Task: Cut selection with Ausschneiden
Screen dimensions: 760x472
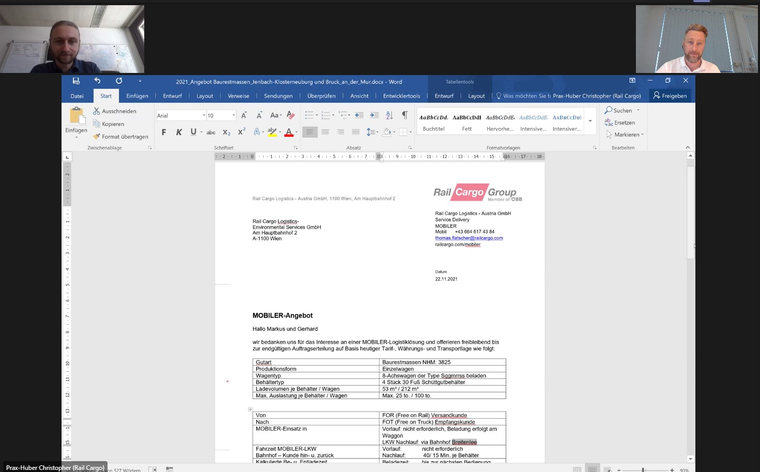Action: (x=115, y=111)
